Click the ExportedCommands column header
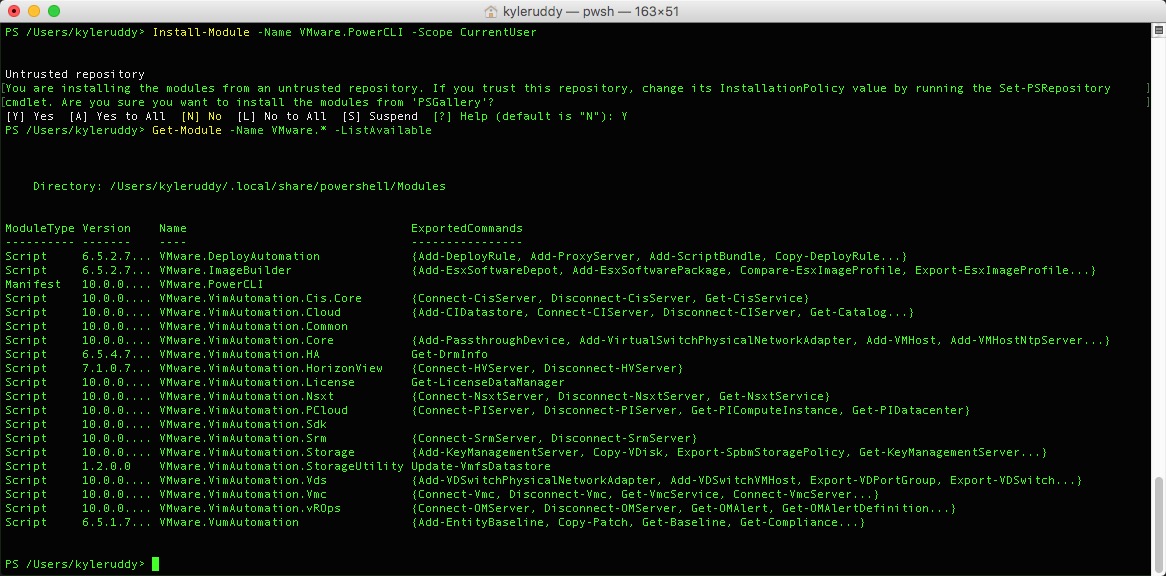The height and width of the screenshot is (576, 1166). click(x=467, y=228)
